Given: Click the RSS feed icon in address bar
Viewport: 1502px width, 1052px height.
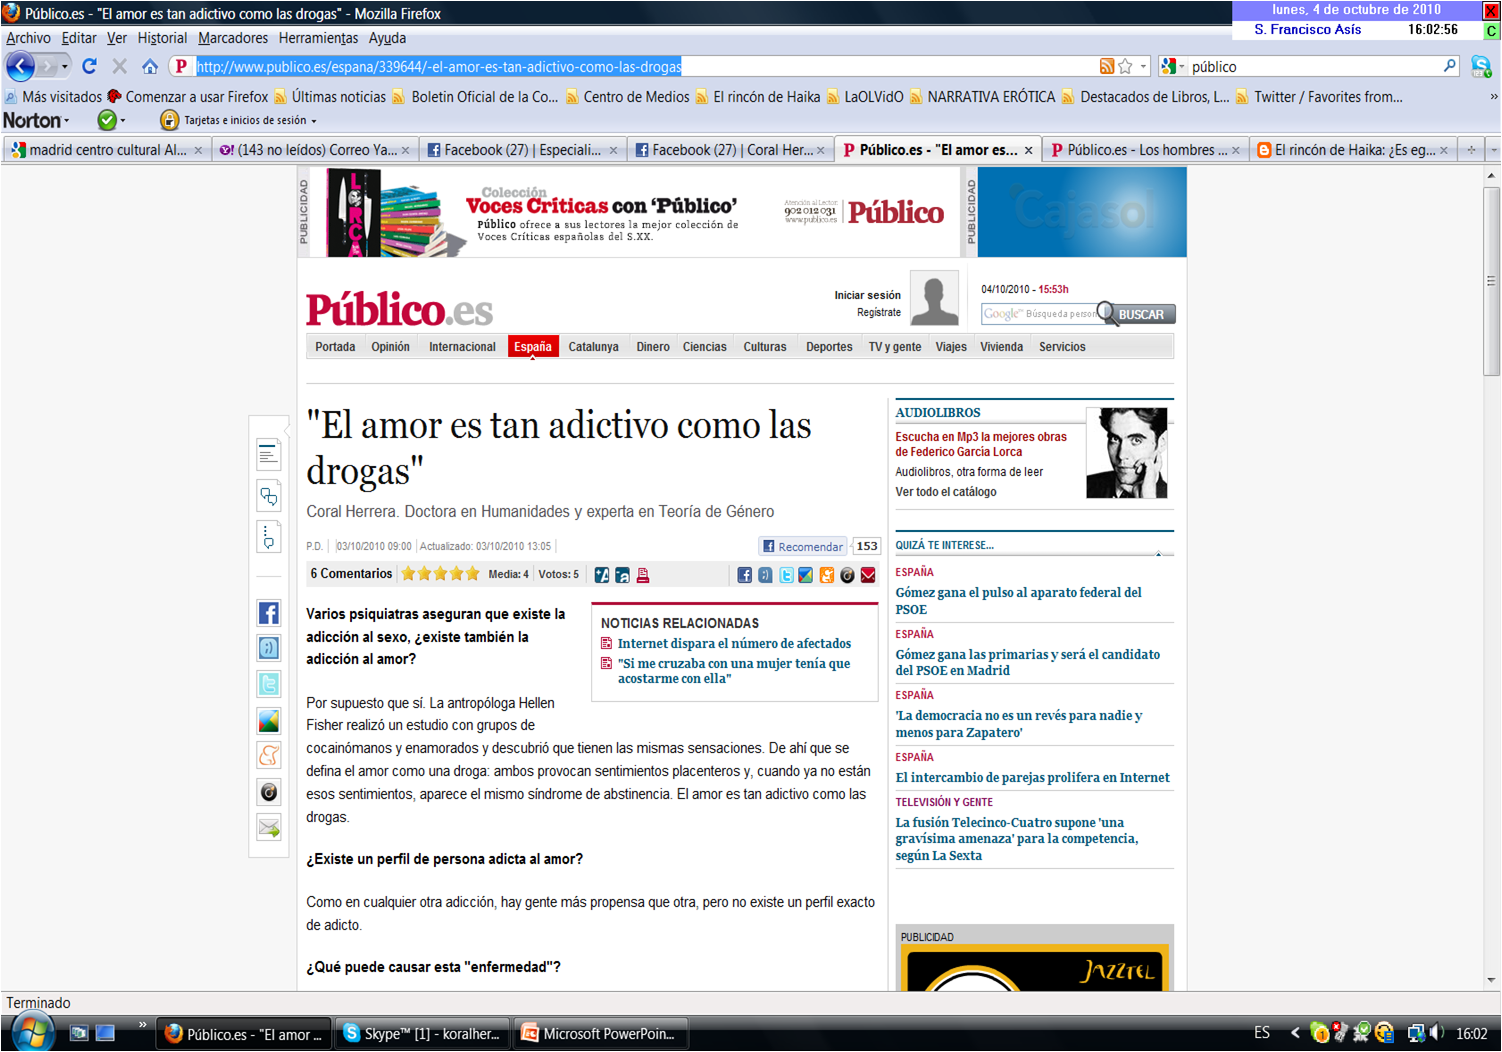Looking at the screenshot, I should pos(1106,66).
